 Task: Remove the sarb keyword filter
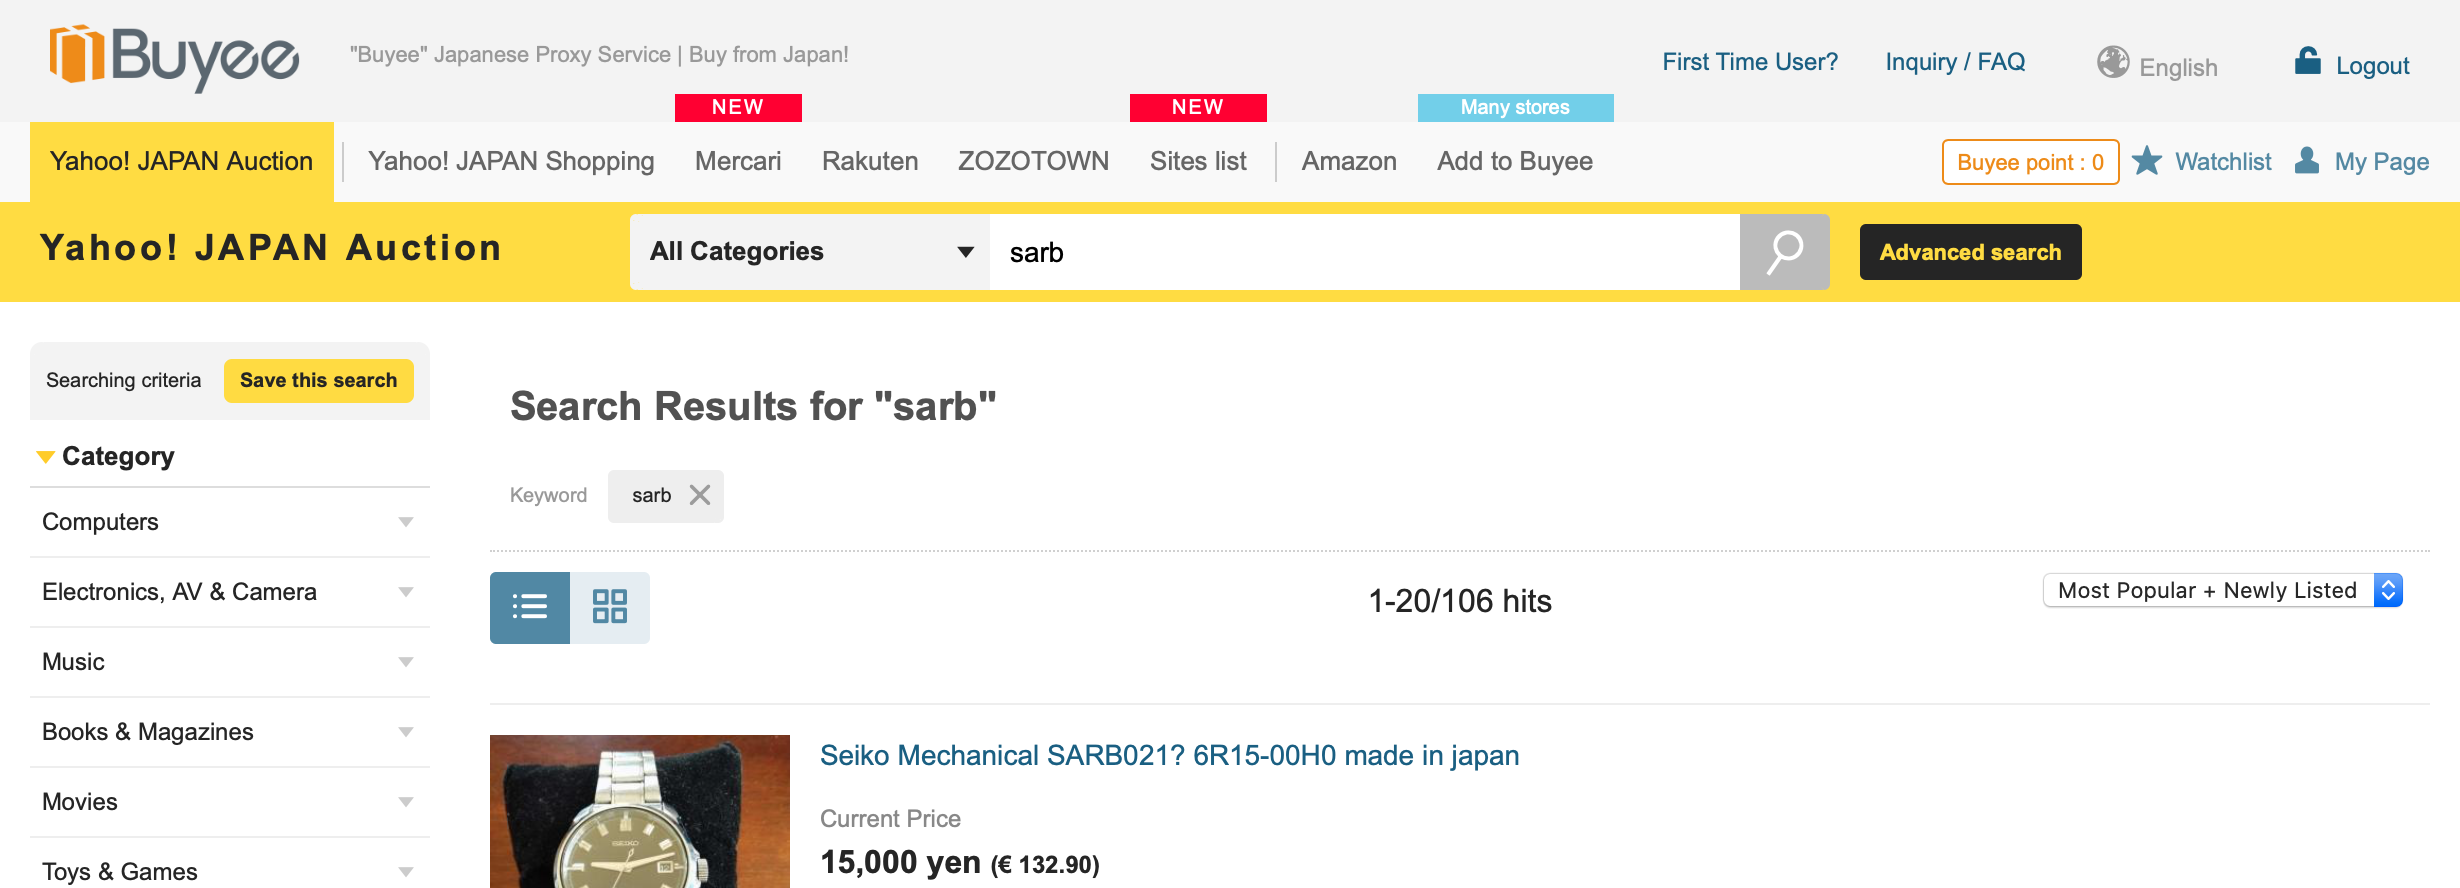(700, 495)
